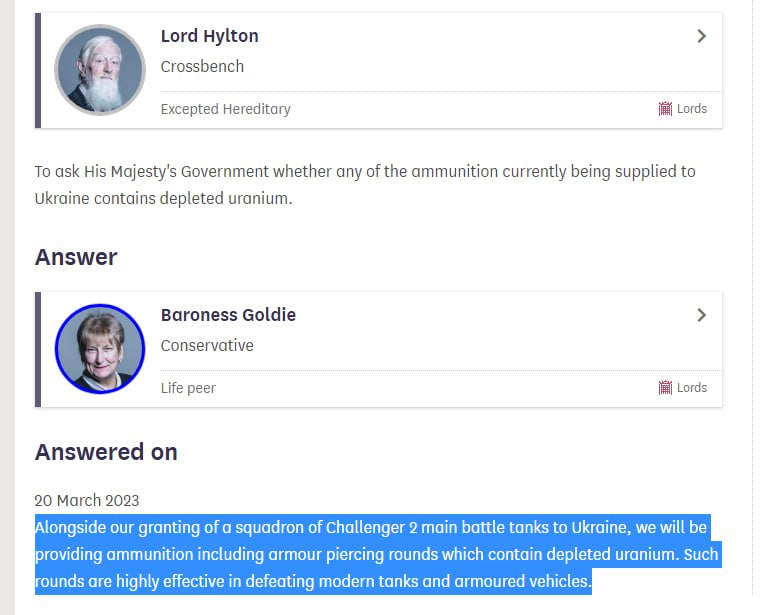The width and height of the screenshot is (772, 615).
Task: Open the Baroness Goldie name link
Action: click(x=228, y=315)
